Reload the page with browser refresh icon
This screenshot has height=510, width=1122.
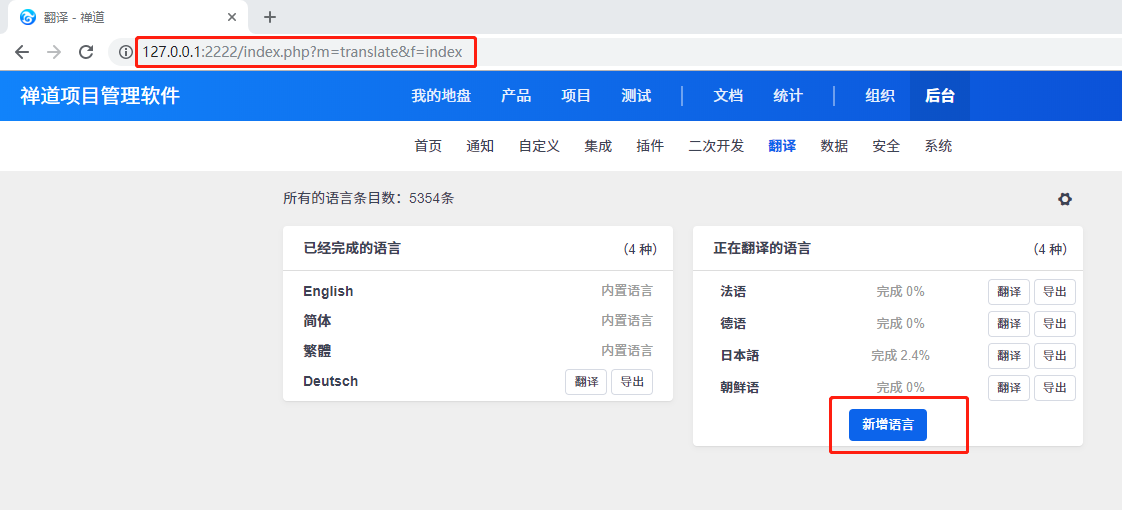86,52
